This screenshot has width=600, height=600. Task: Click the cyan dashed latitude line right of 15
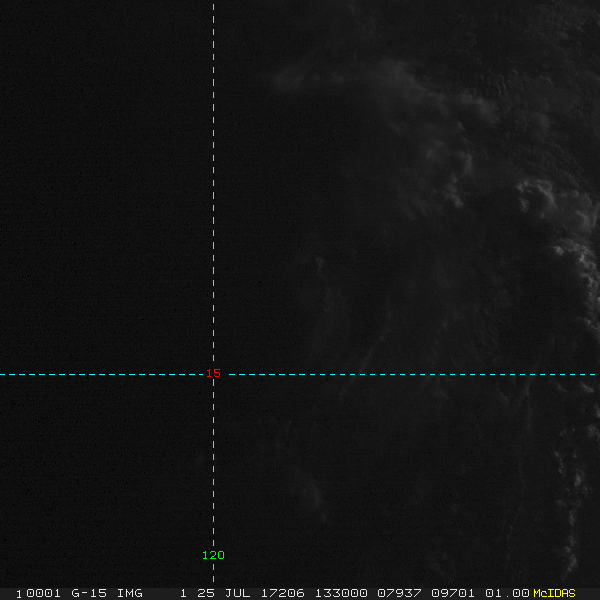(400, 374)
